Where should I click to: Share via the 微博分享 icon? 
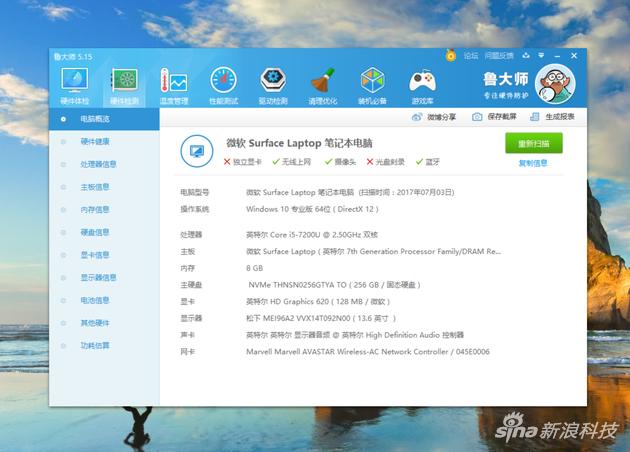point(417,117)
